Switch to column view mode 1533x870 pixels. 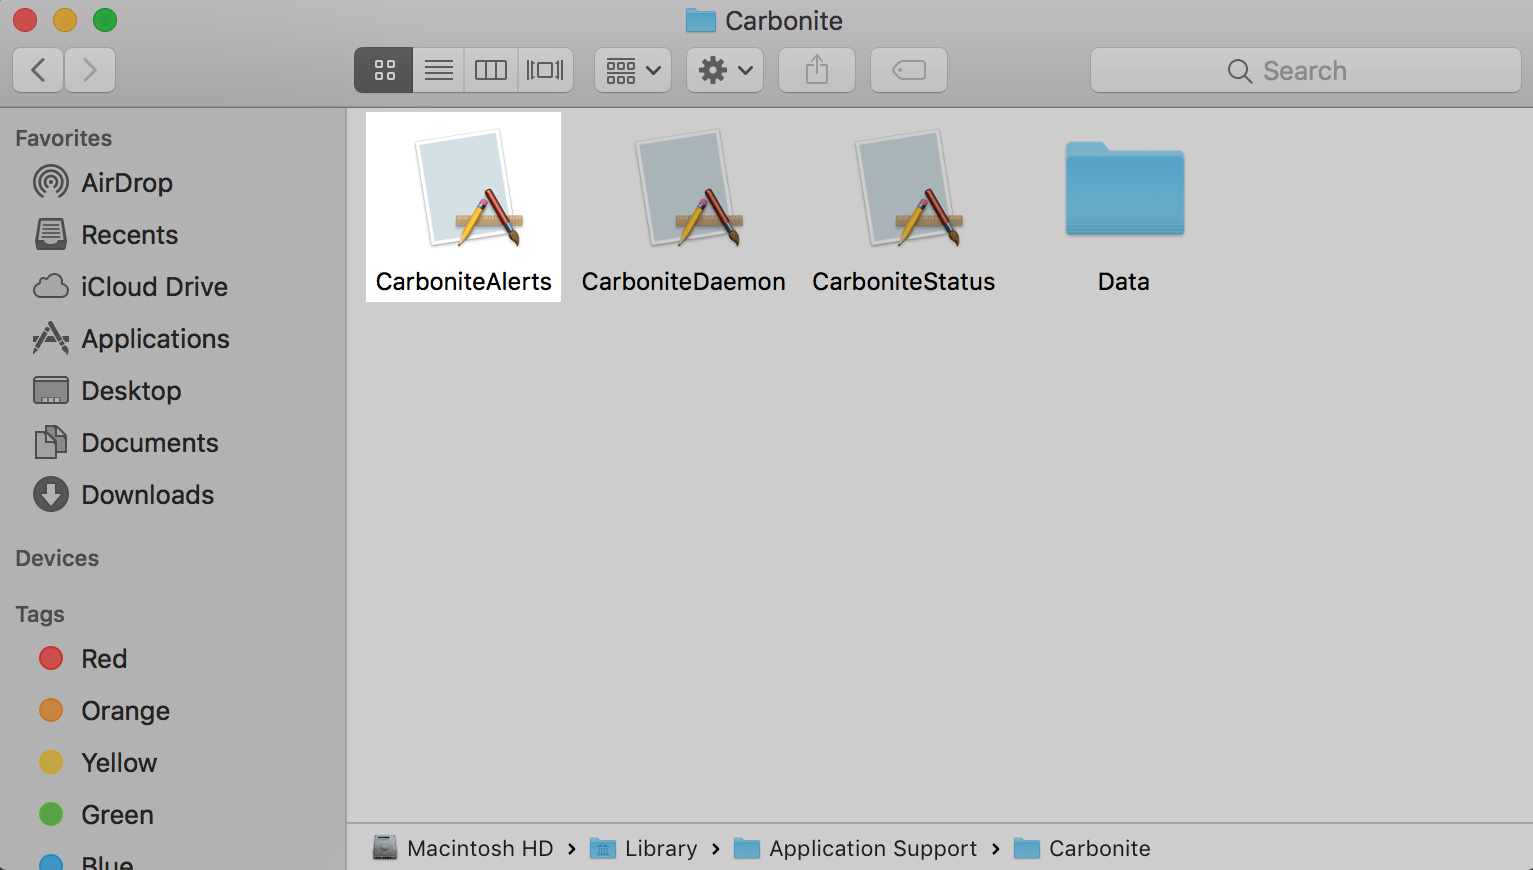pyautogui.click(x=491, y=70)
